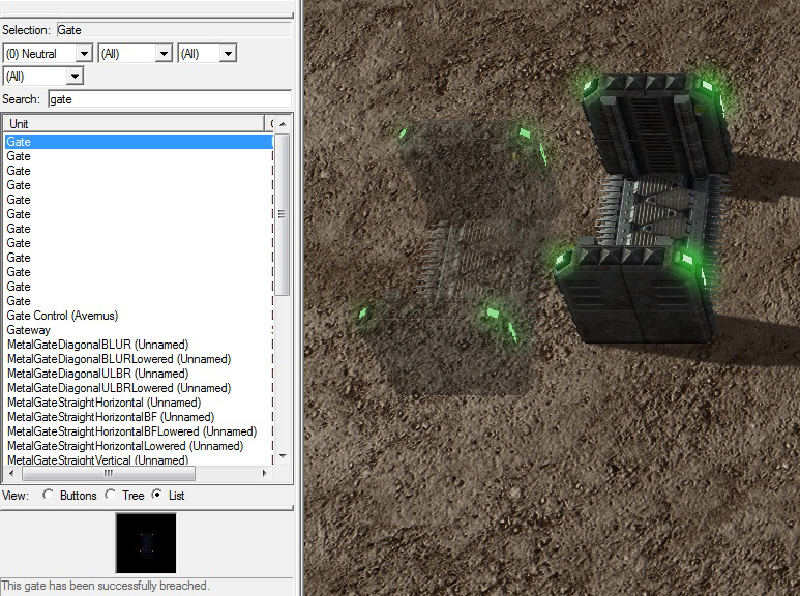The width and height of the screenshot is (800, 596).
Task: Click the horizontal scrollbar left arrow
Action: pos(11,474)
